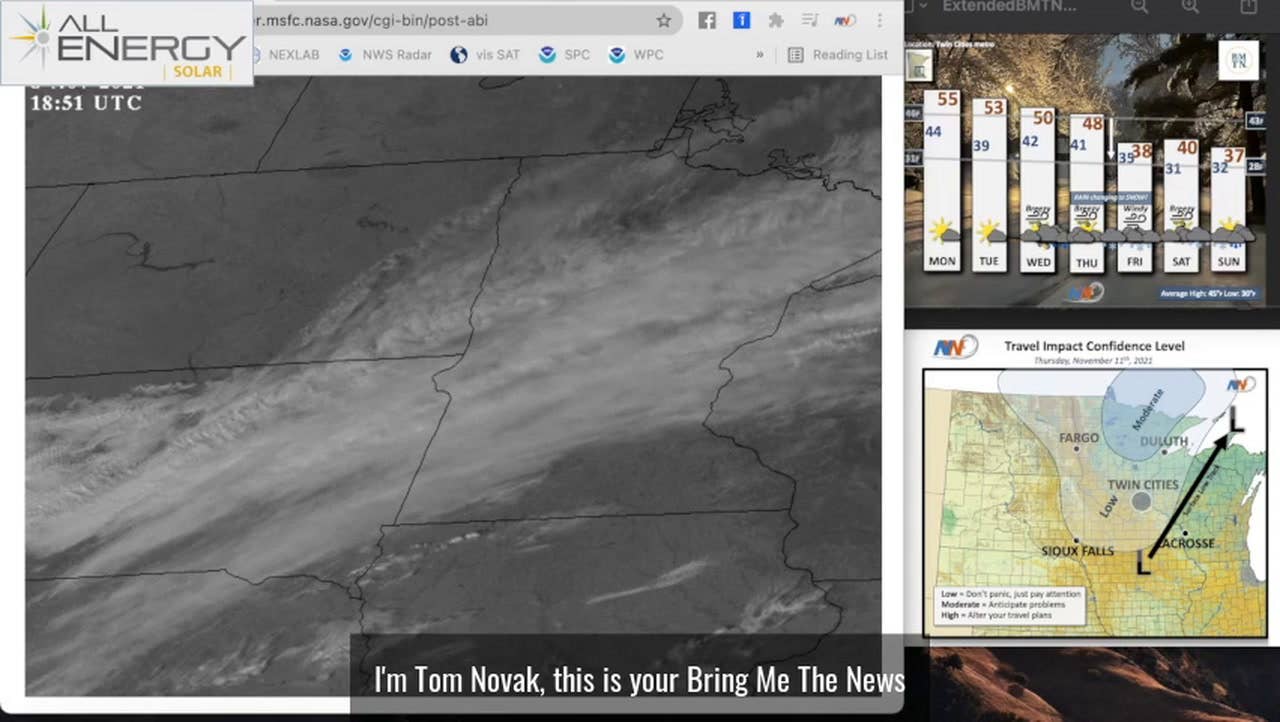
Task: Click the "Travel Impact Confidence Level" heading
Action: (x=1094, y=346)
